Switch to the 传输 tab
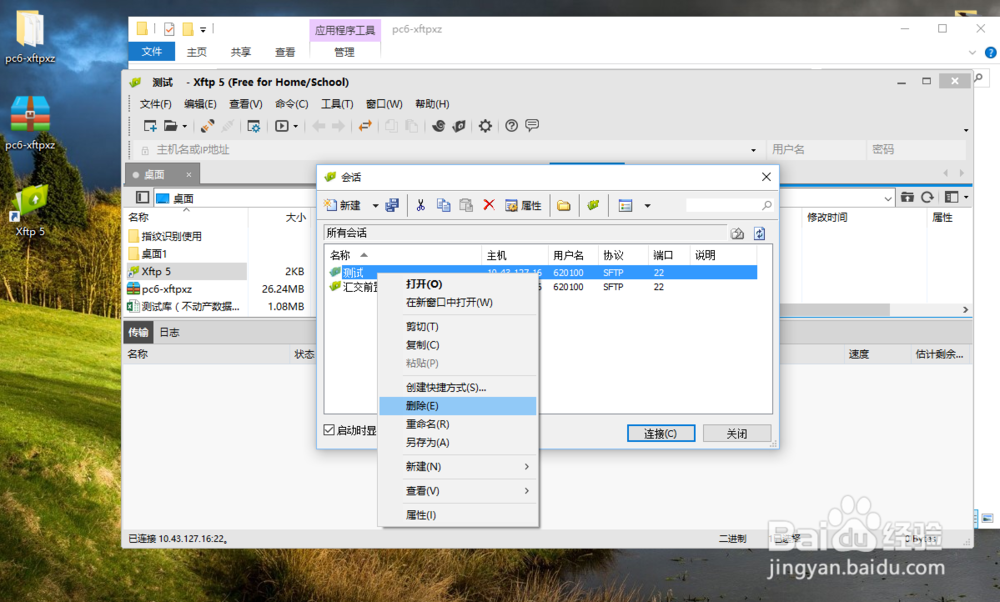The image size is (1000, 602). point(138,332)
